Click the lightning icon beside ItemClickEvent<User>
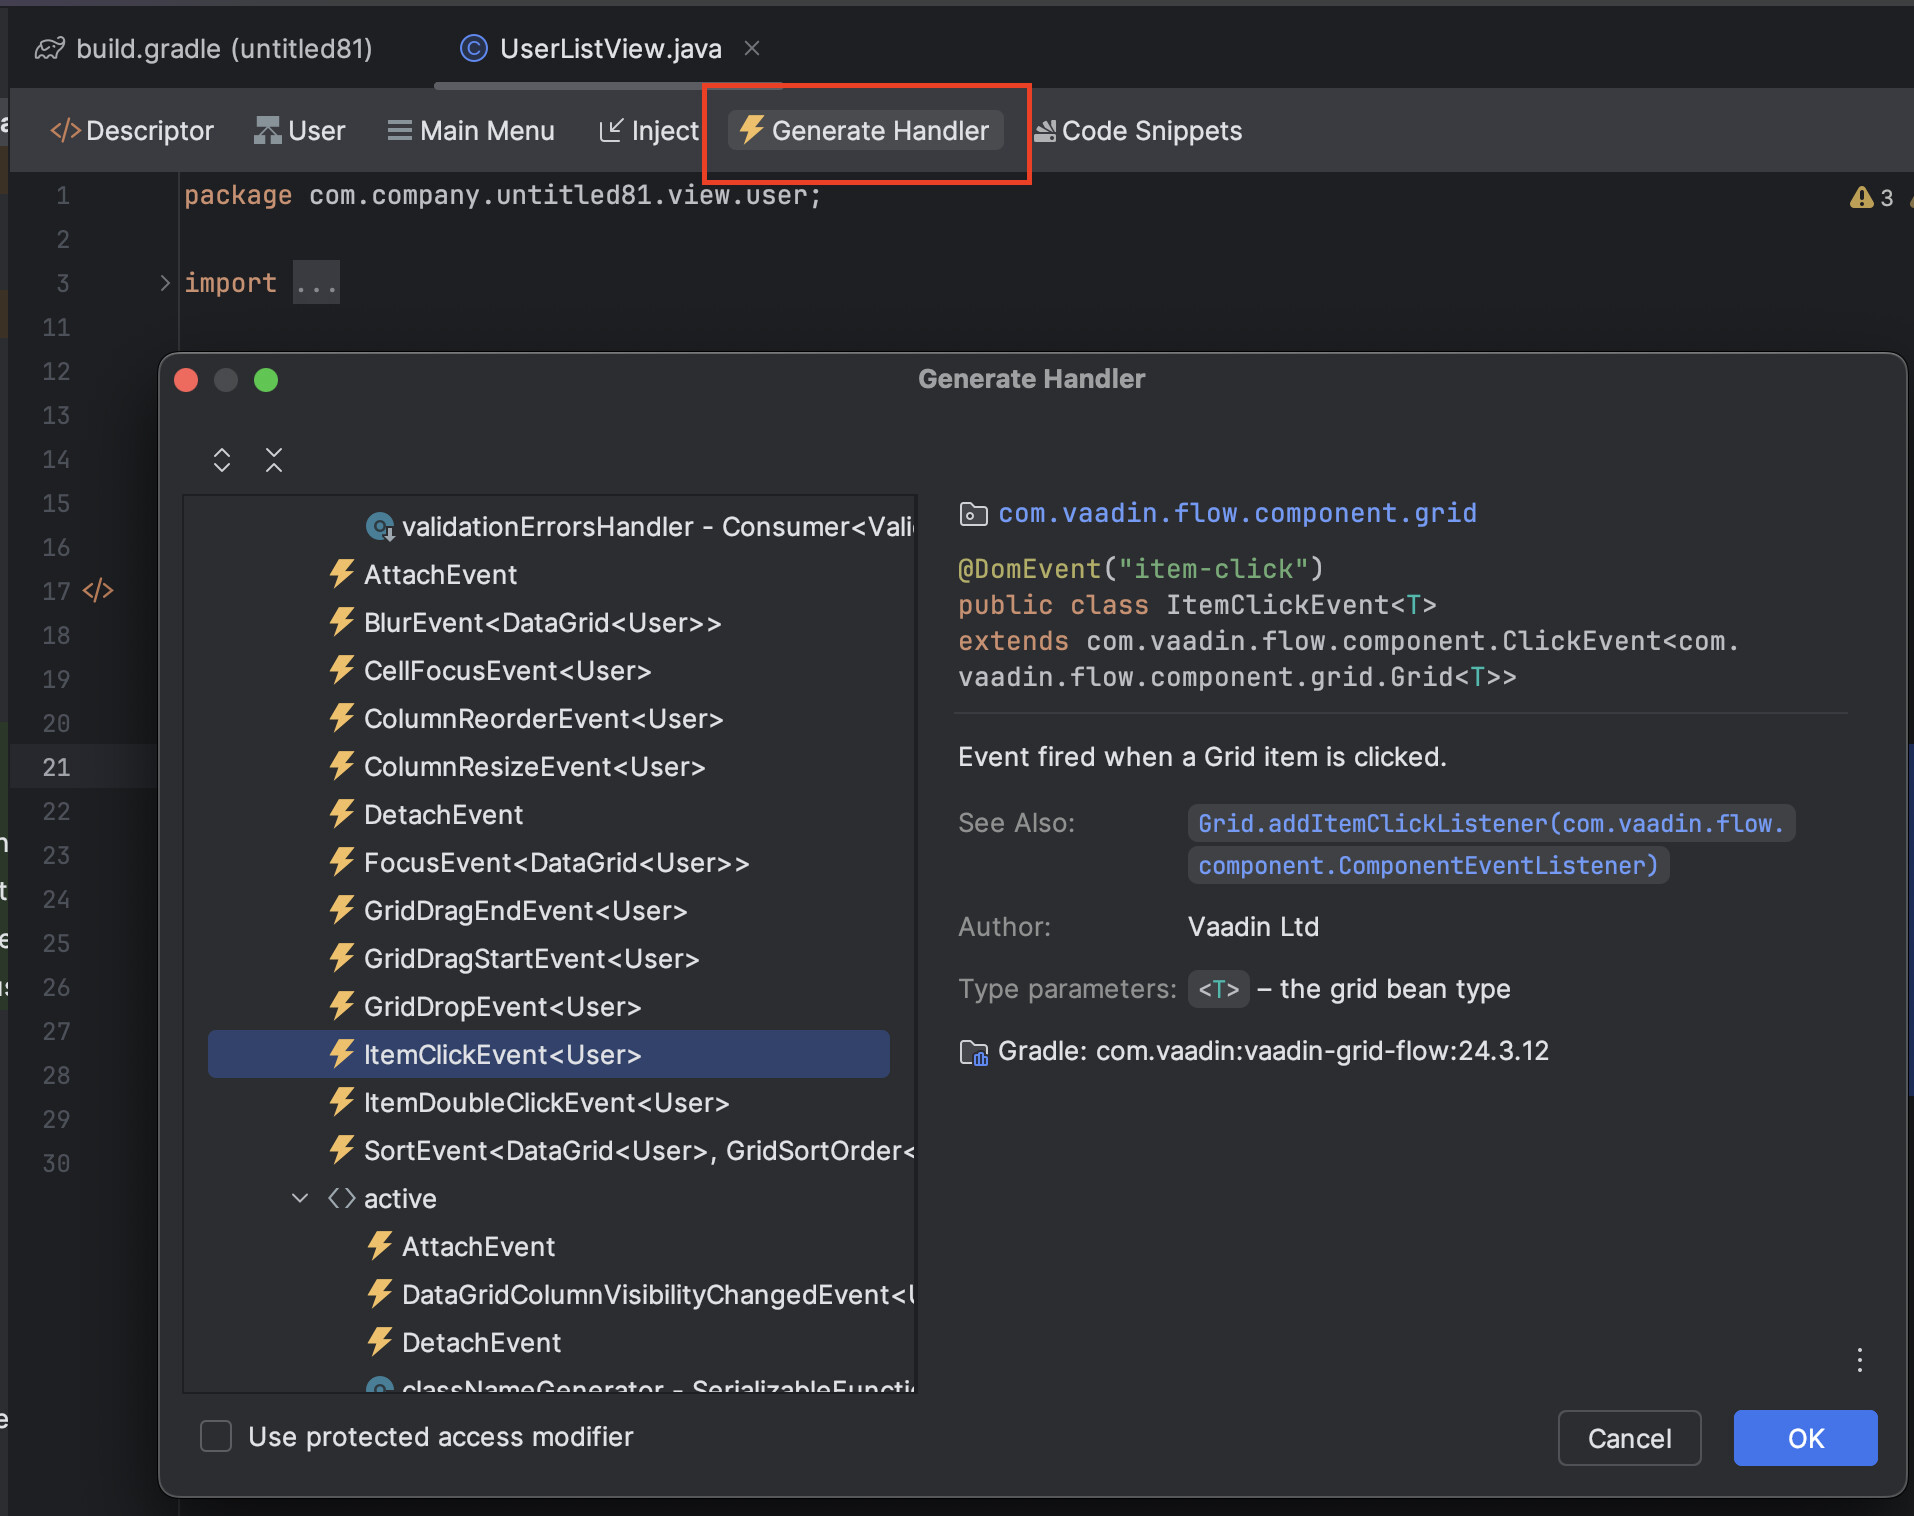This screenshot has width=1914, height=1516. click(x=342, y=1053)
